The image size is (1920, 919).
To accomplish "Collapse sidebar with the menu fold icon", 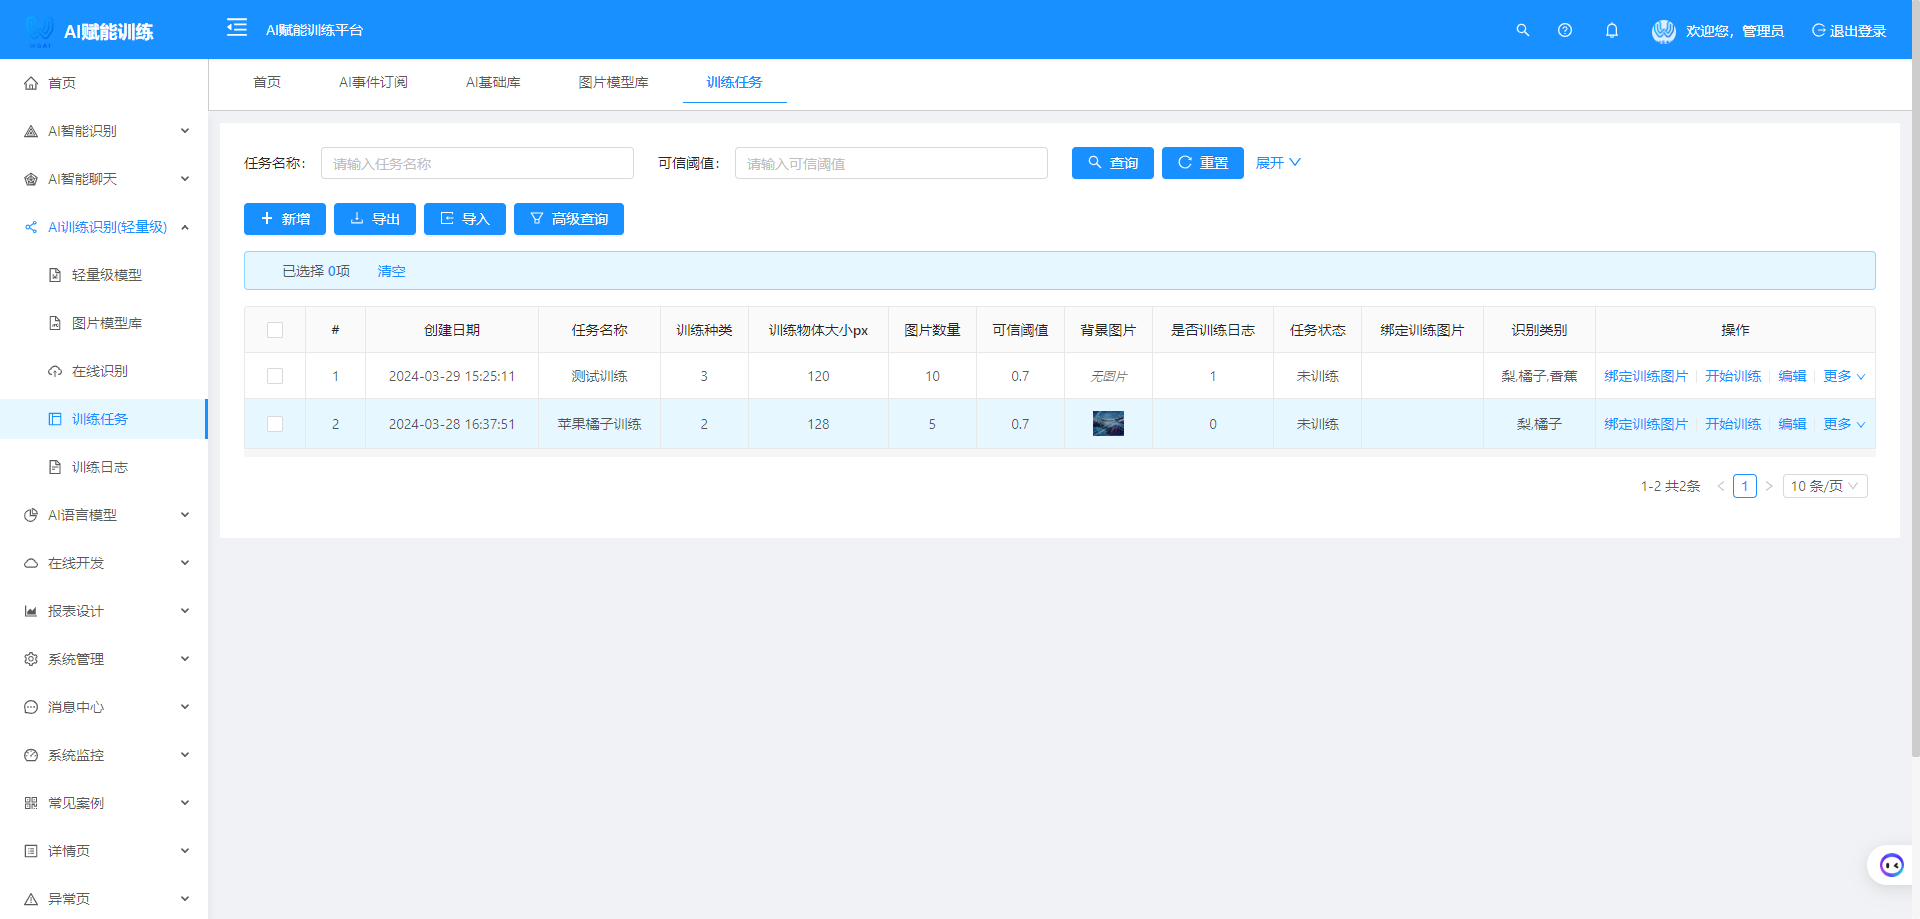I will [237, 27].
